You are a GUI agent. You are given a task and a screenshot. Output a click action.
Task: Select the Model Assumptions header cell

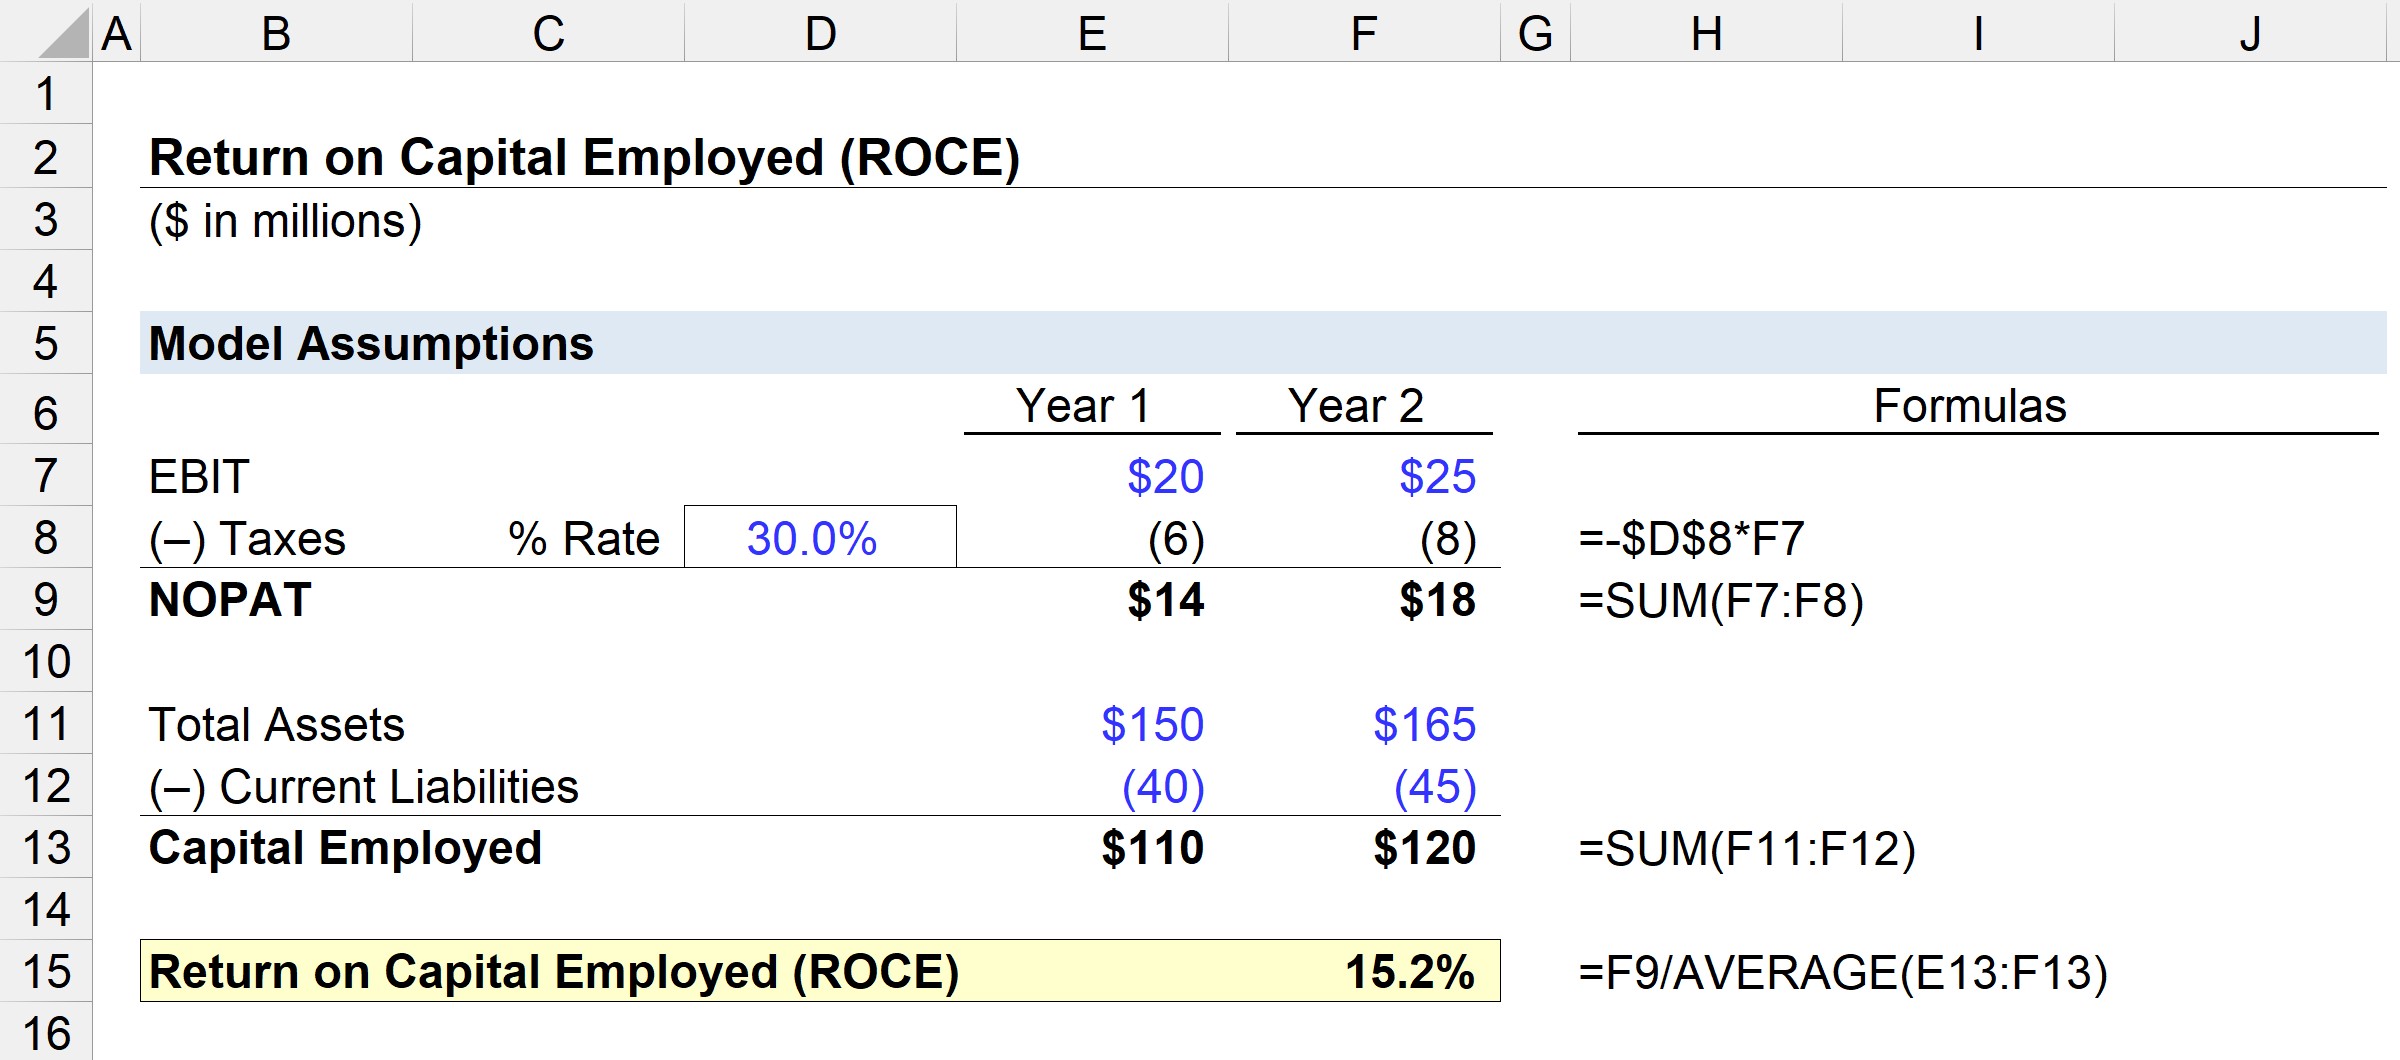point(371,344)
